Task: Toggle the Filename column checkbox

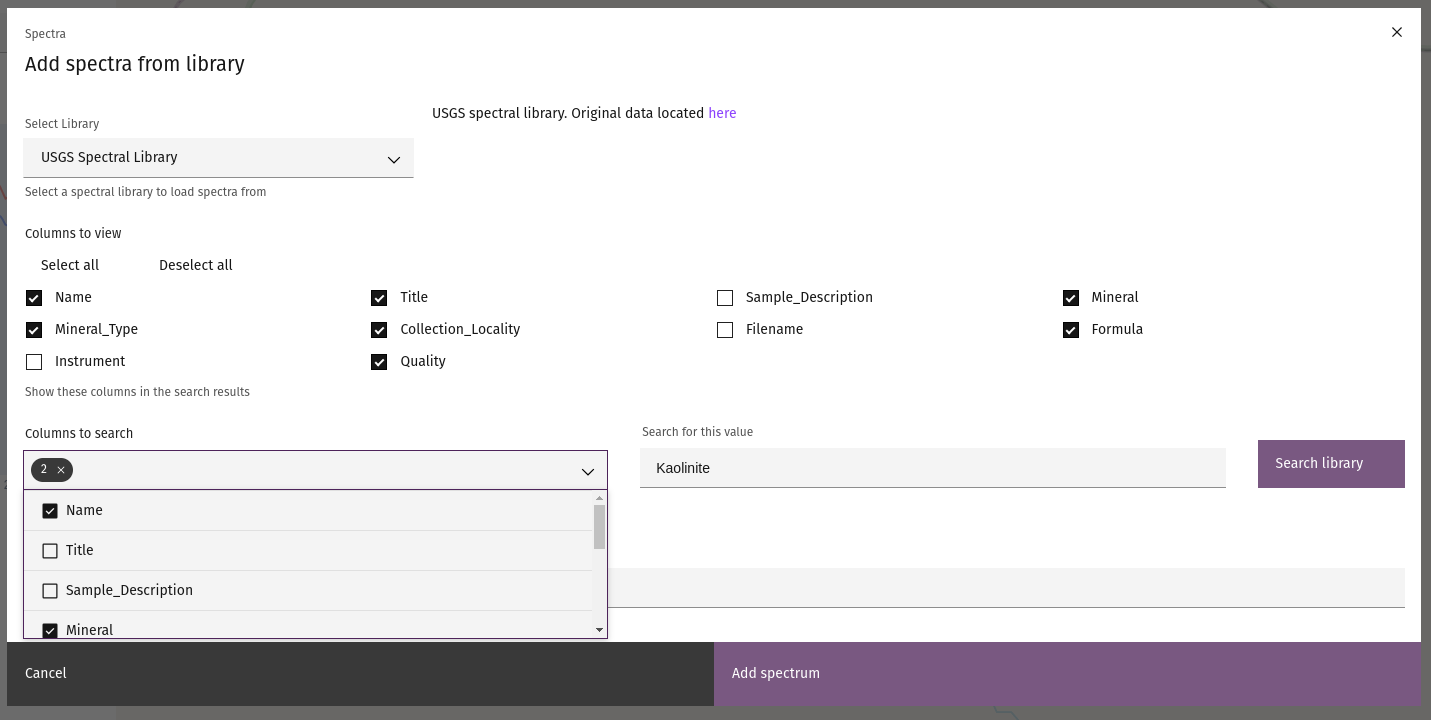Action: point(725,330)
